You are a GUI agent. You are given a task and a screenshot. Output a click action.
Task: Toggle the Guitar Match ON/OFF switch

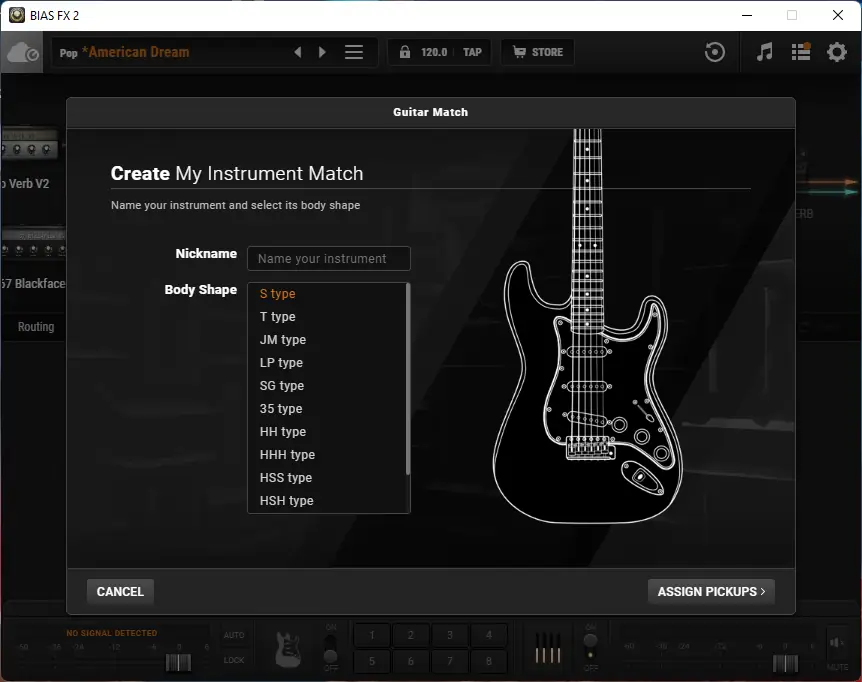[x=330, y=649]
